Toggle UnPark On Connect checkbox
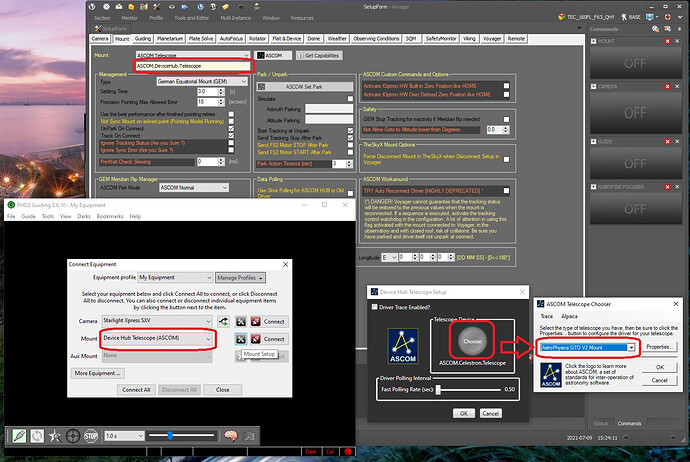The height and width of the screenshot is (462, 690). (231, 128)
